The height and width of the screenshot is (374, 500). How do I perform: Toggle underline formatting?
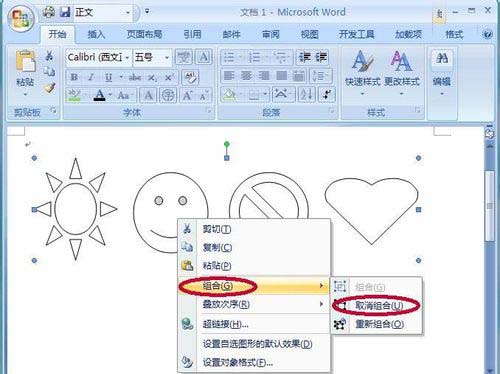coord(109,77)
